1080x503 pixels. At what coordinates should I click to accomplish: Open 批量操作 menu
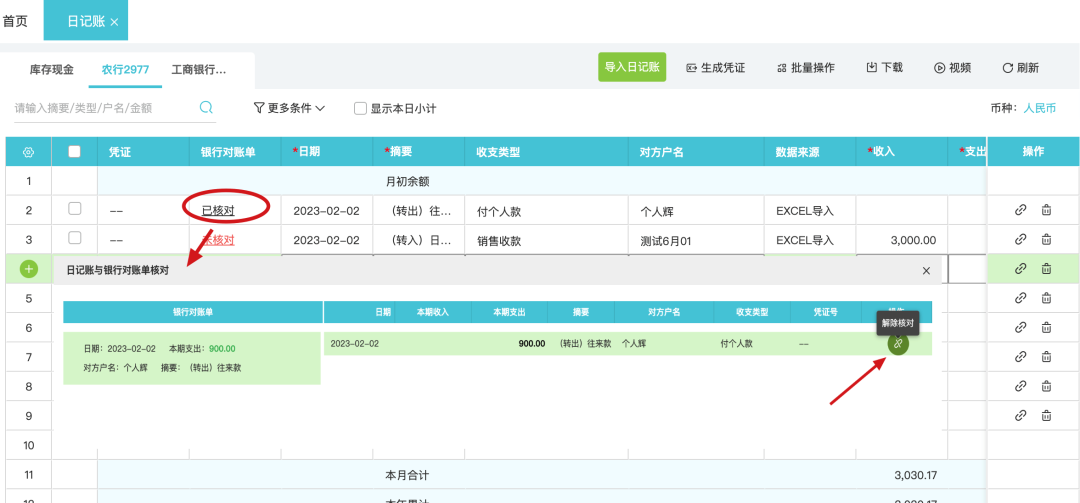pos(805,68)
